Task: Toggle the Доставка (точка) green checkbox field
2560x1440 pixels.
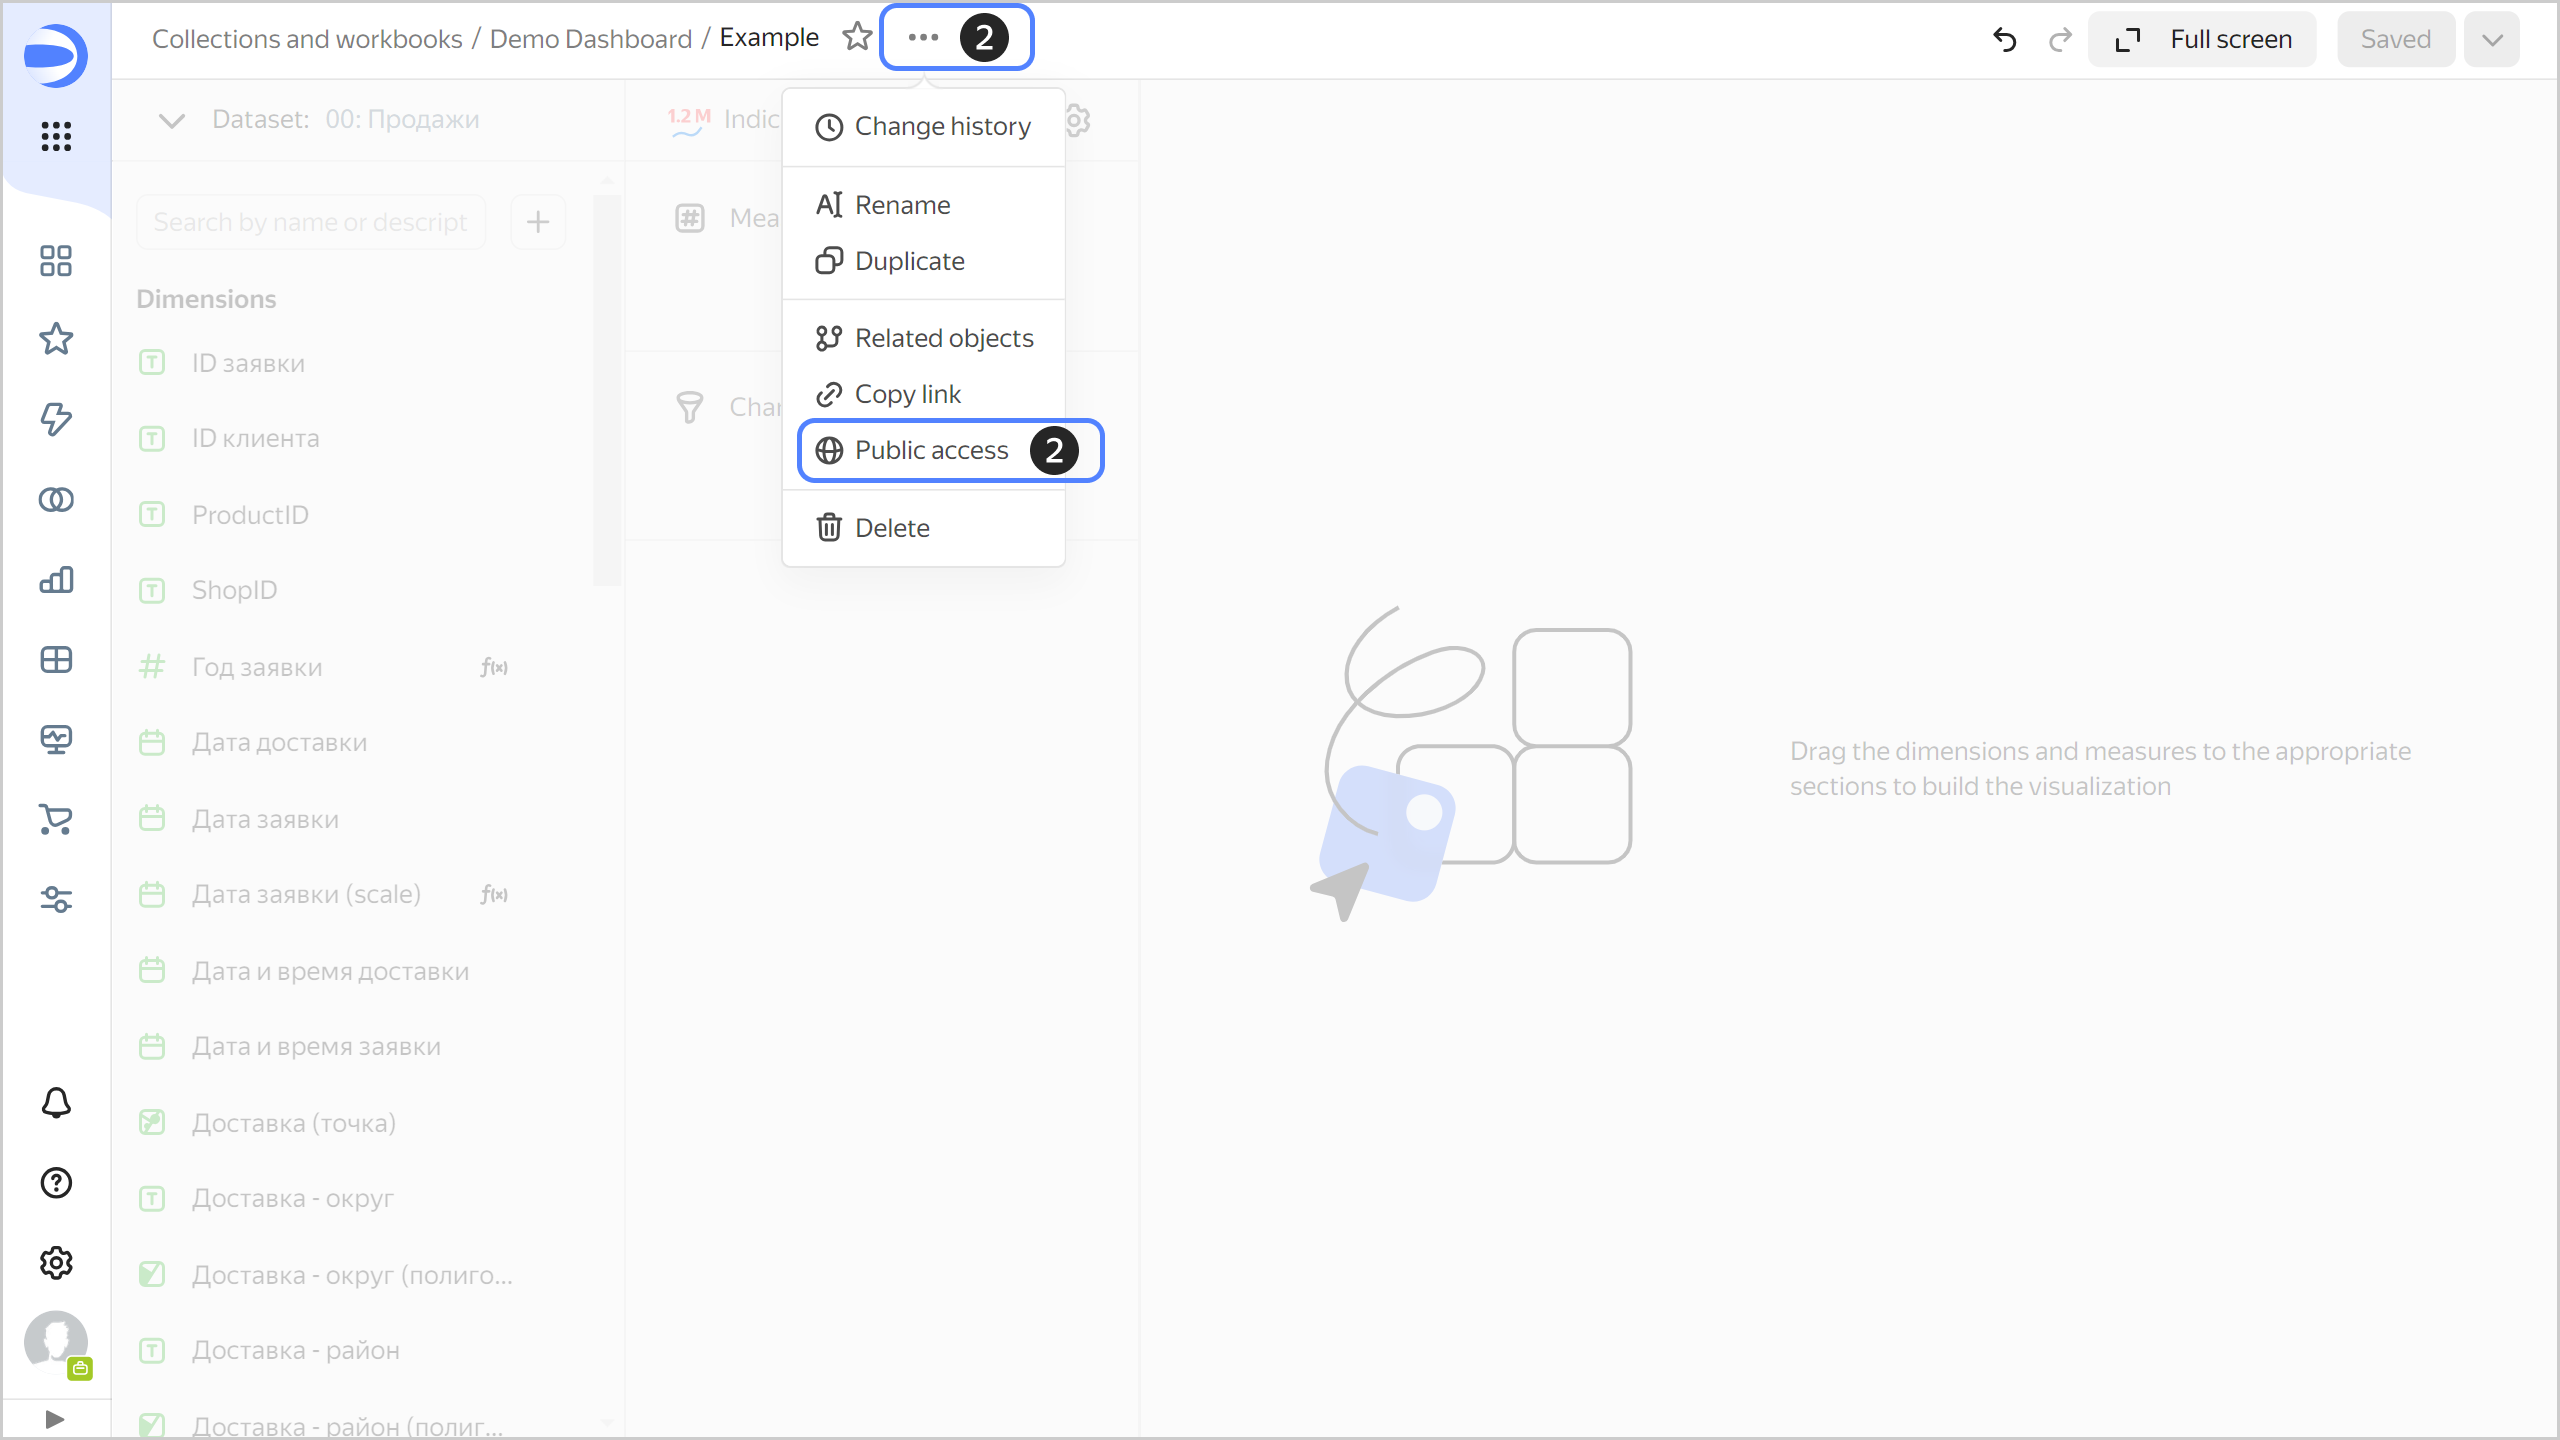Action: (151, 1122)
